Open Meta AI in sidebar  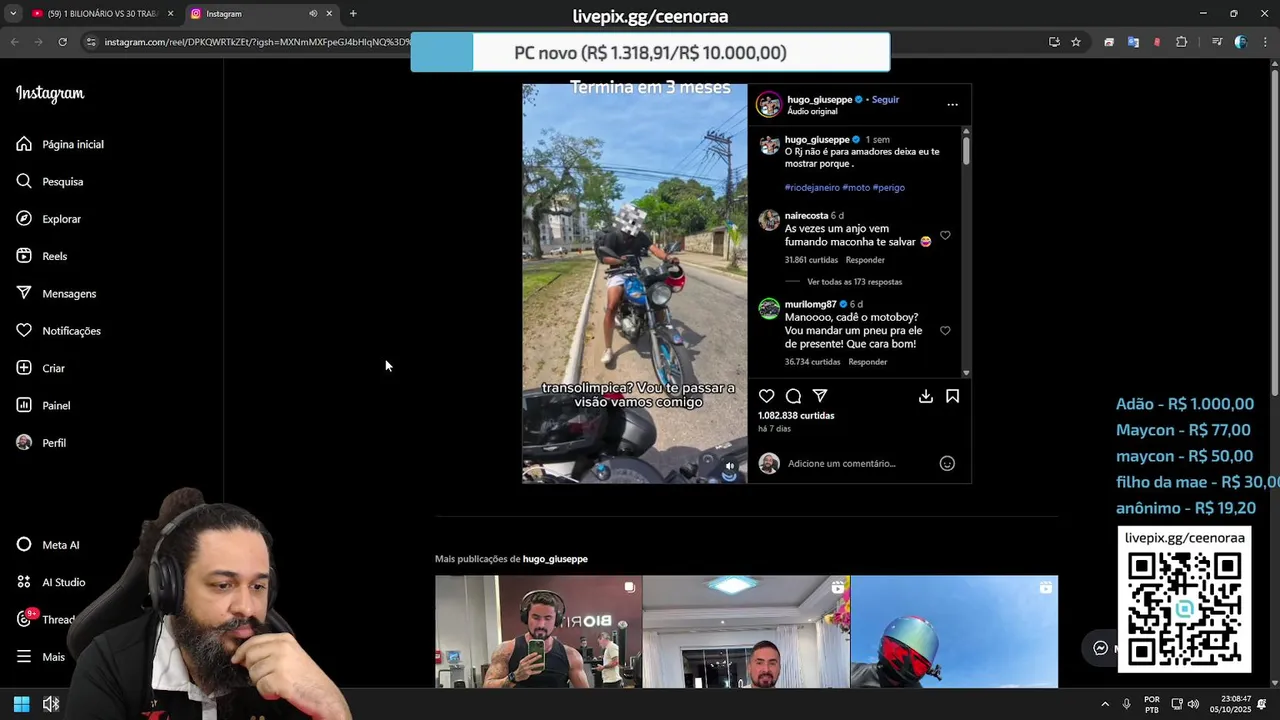(x=48, y=545)
